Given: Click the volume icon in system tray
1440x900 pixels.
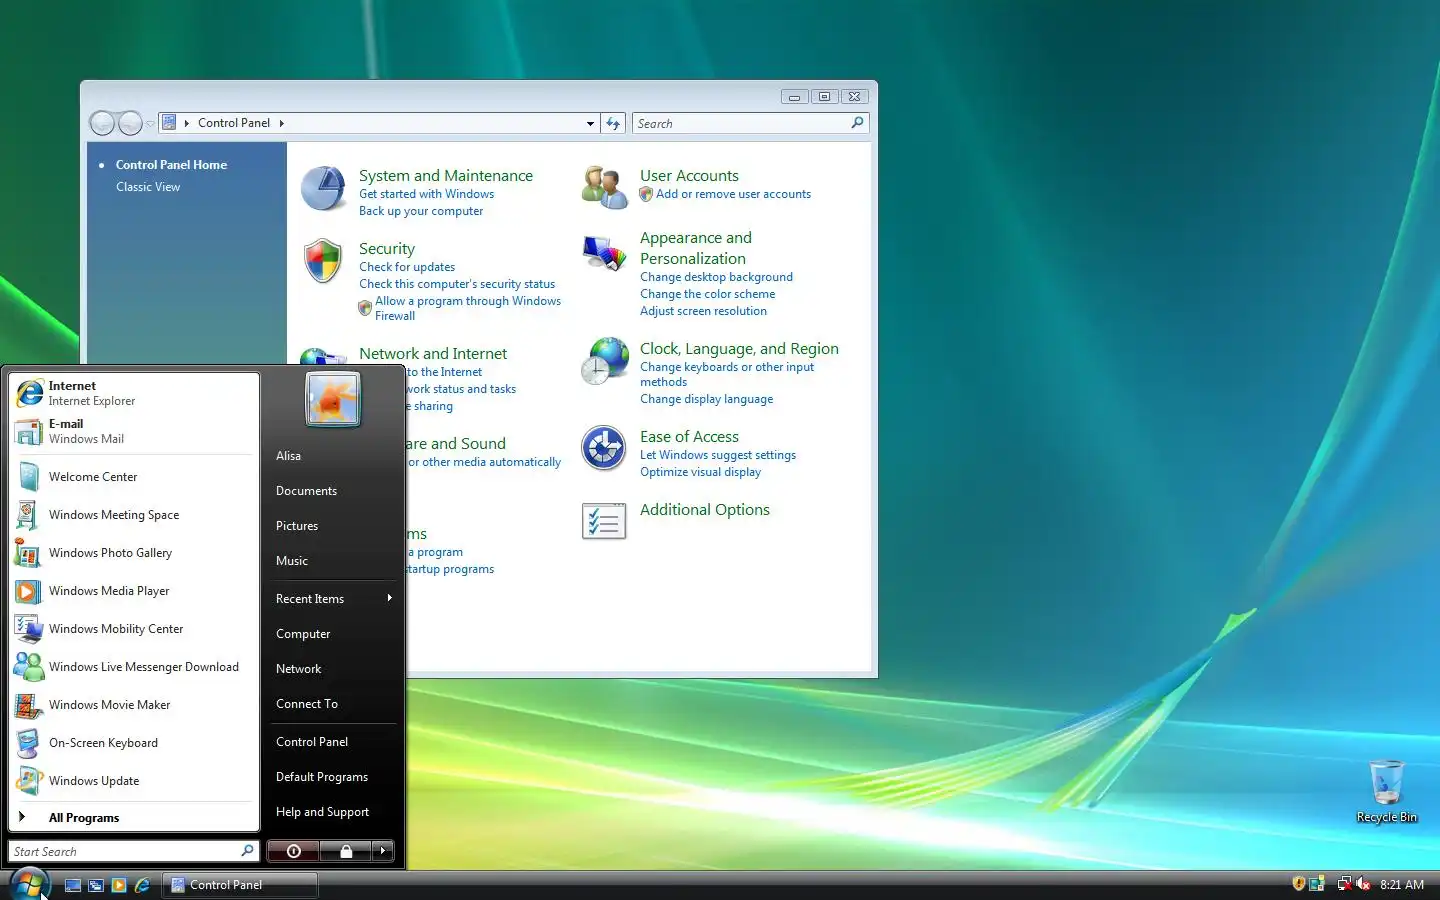Looking at the screenshot, I should (1363, 884).
